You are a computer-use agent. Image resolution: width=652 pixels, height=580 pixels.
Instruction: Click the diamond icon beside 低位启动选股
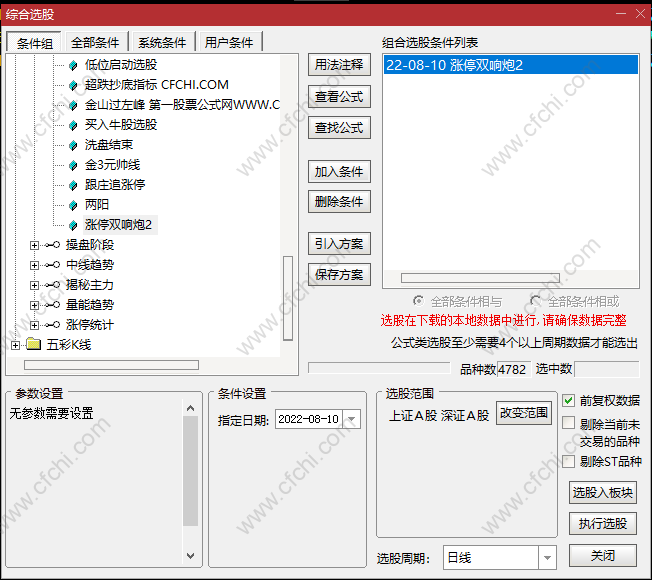[73, 65]
